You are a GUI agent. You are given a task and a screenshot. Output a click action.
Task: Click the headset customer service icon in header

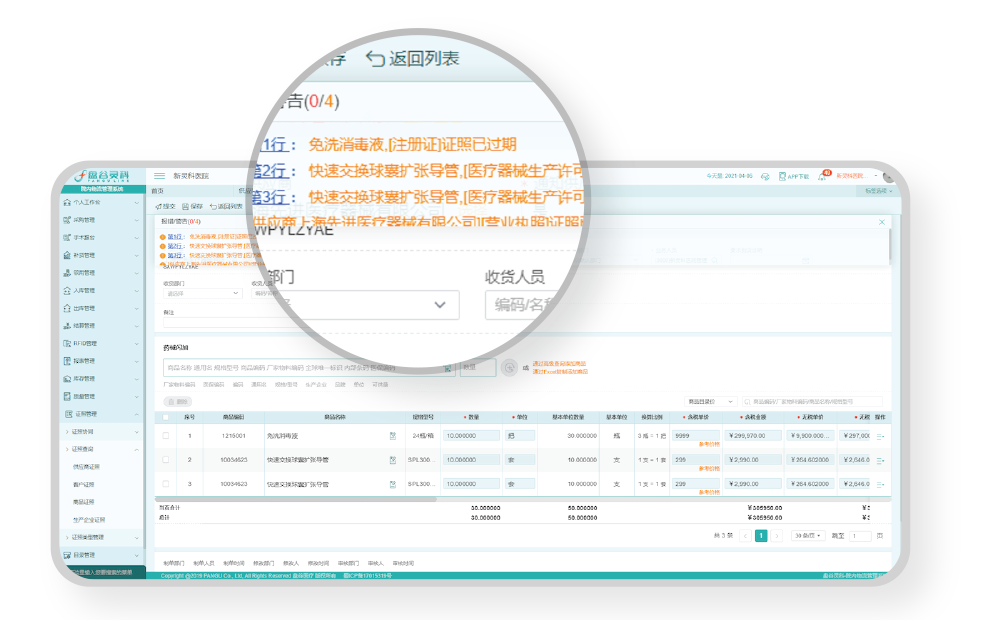click(x=765, y=176)
